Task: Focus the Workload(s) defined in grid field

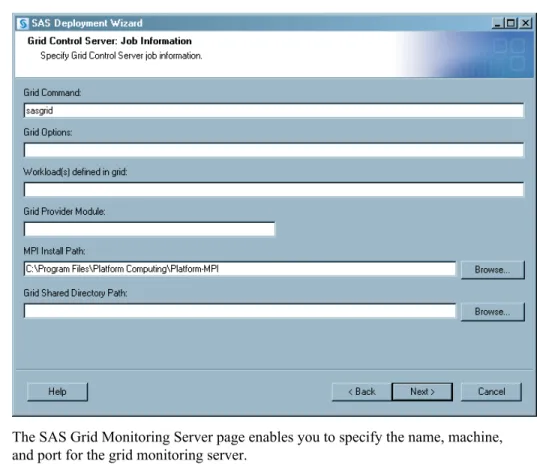Action: (x=274, y=189)
